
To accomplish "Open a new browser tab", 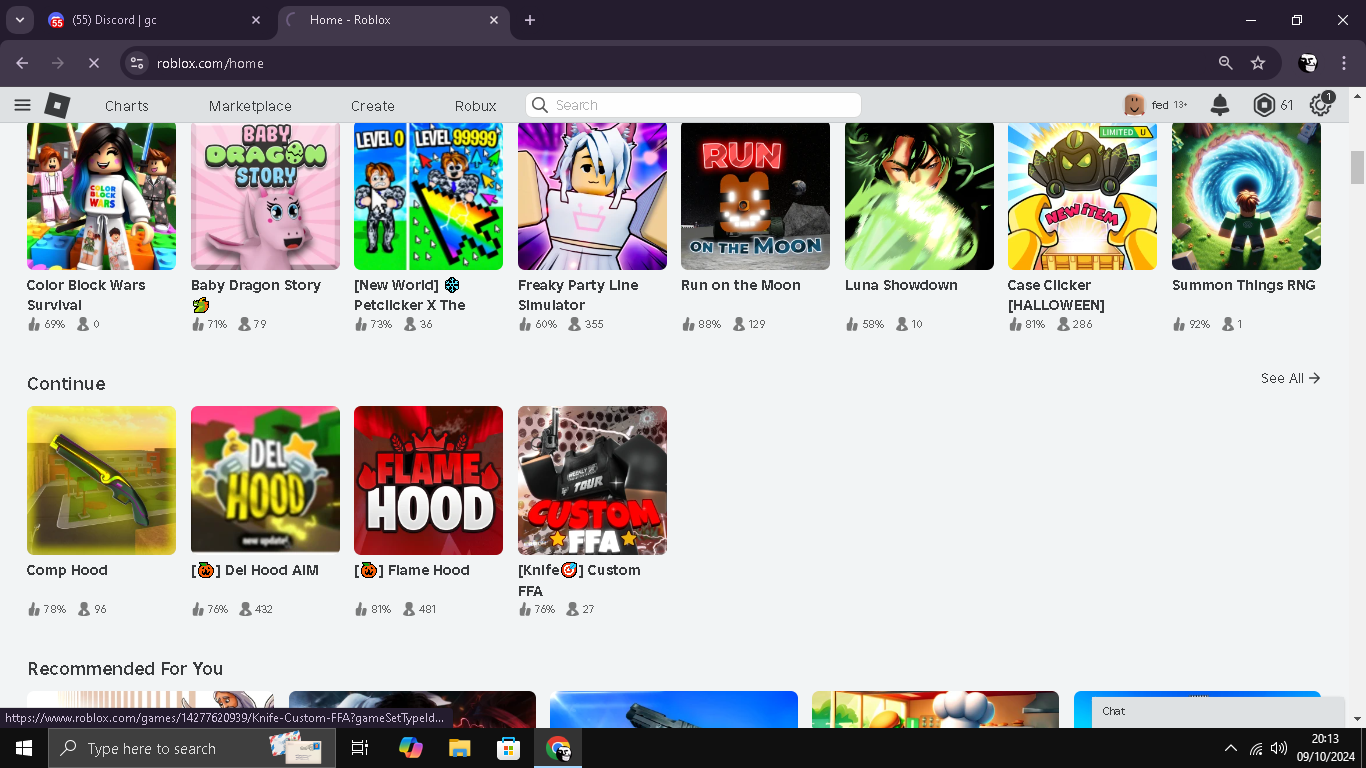I will [530, 20].
